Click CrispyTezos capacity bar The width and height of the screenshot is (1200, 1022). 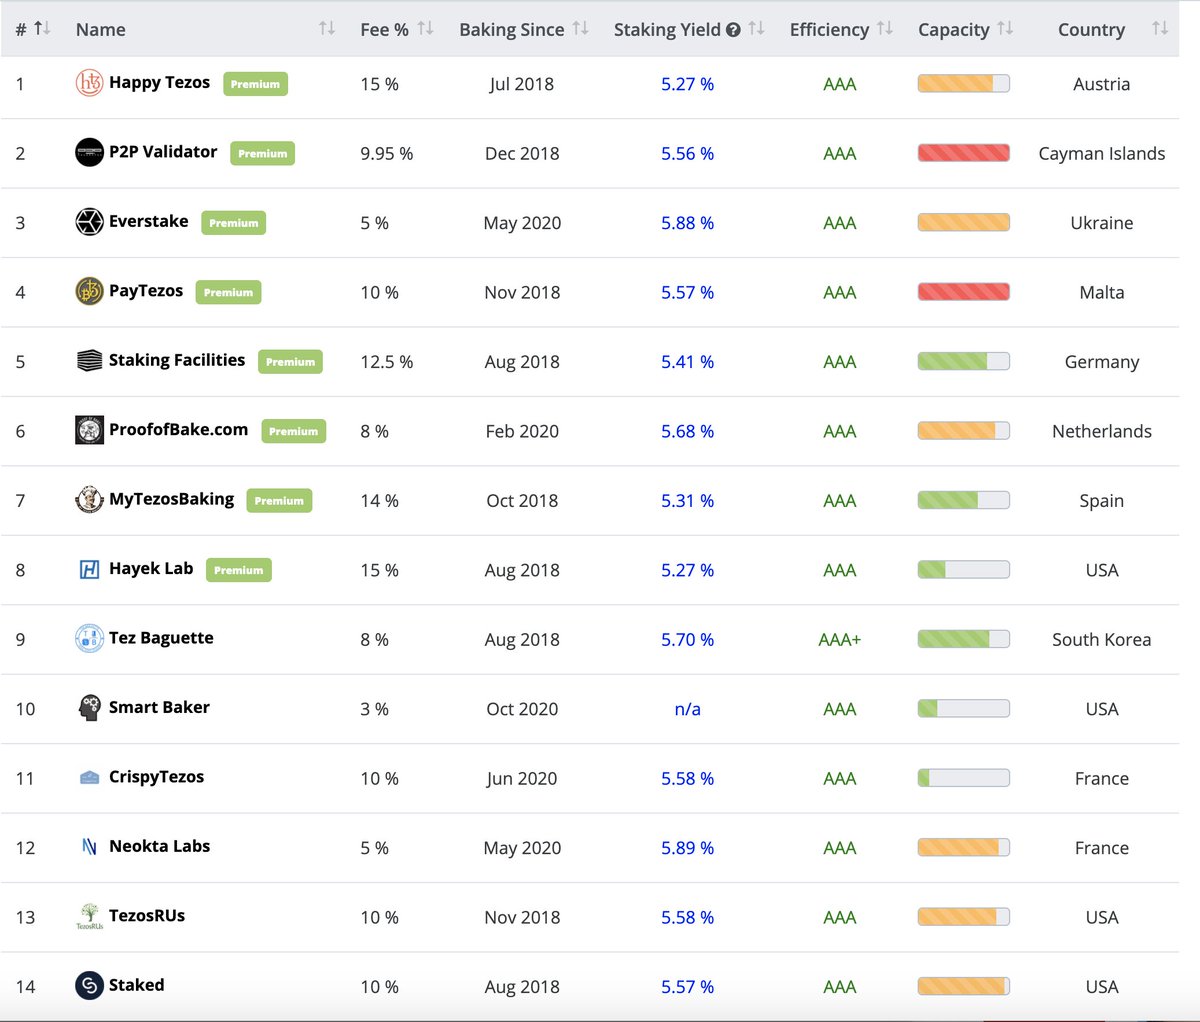point(963,777)
